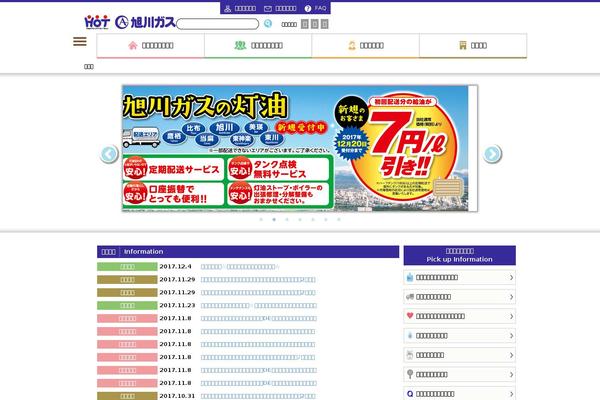Click the gray appliance icon in Pick up list
The image size is (600, 400).
[x=410, y=355]
